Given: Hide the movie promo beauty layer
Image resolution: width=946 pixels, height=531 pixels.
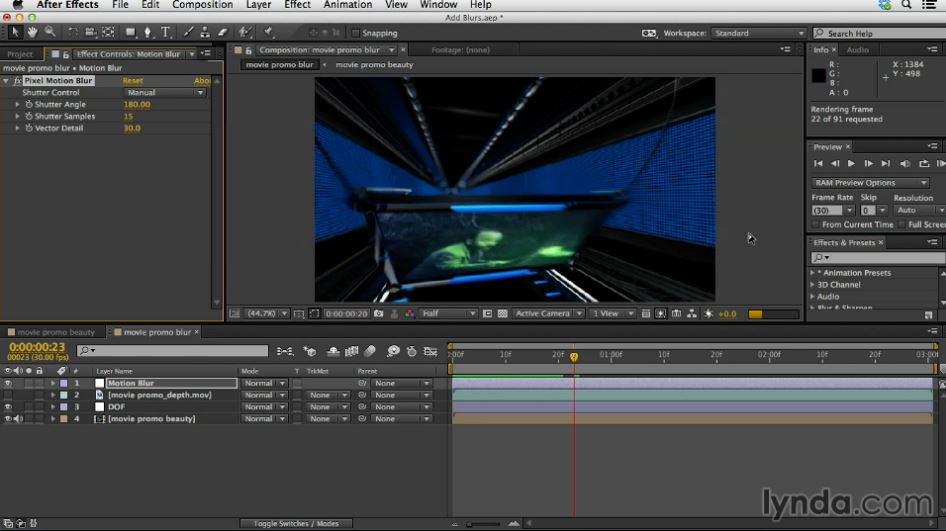Looking at the screenshot, I should coord(8,419).
